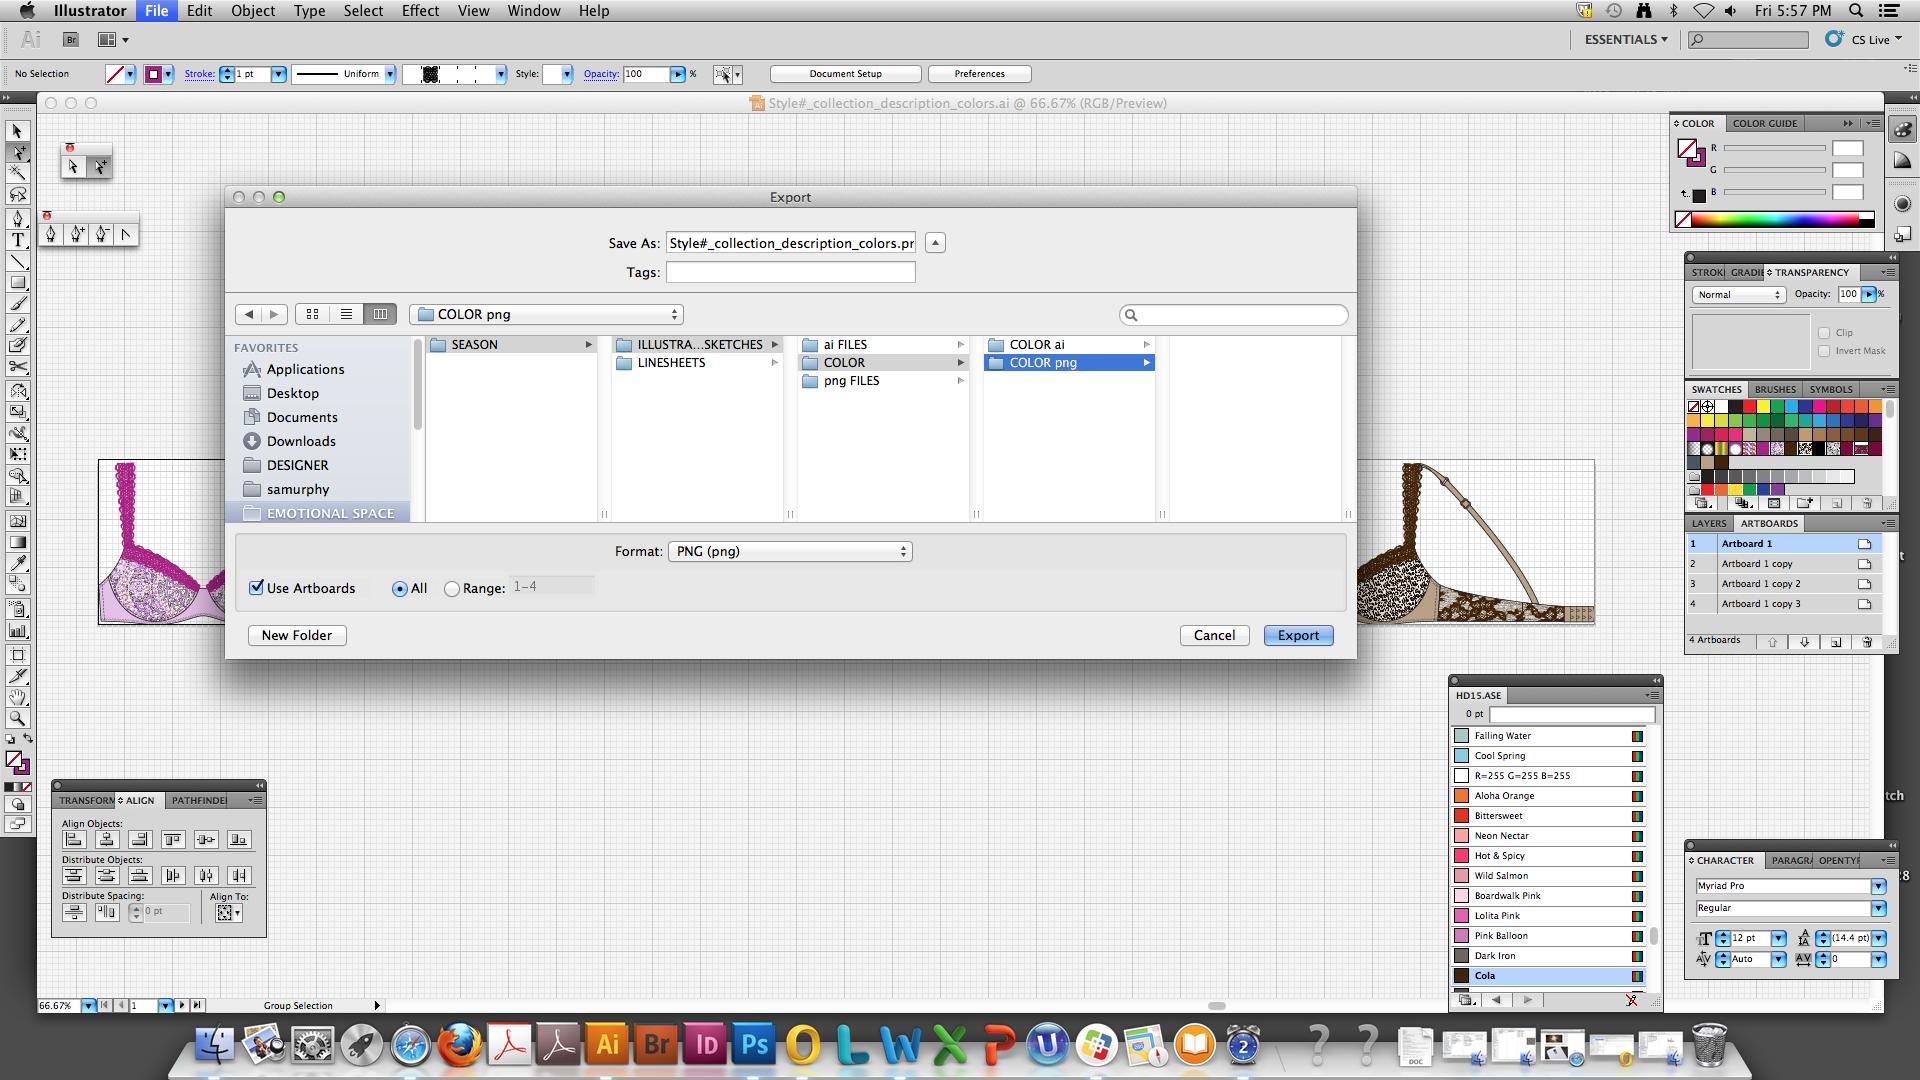Select the Type tool in toolbar
The image size is (1920, 1080).
point(18,240)
